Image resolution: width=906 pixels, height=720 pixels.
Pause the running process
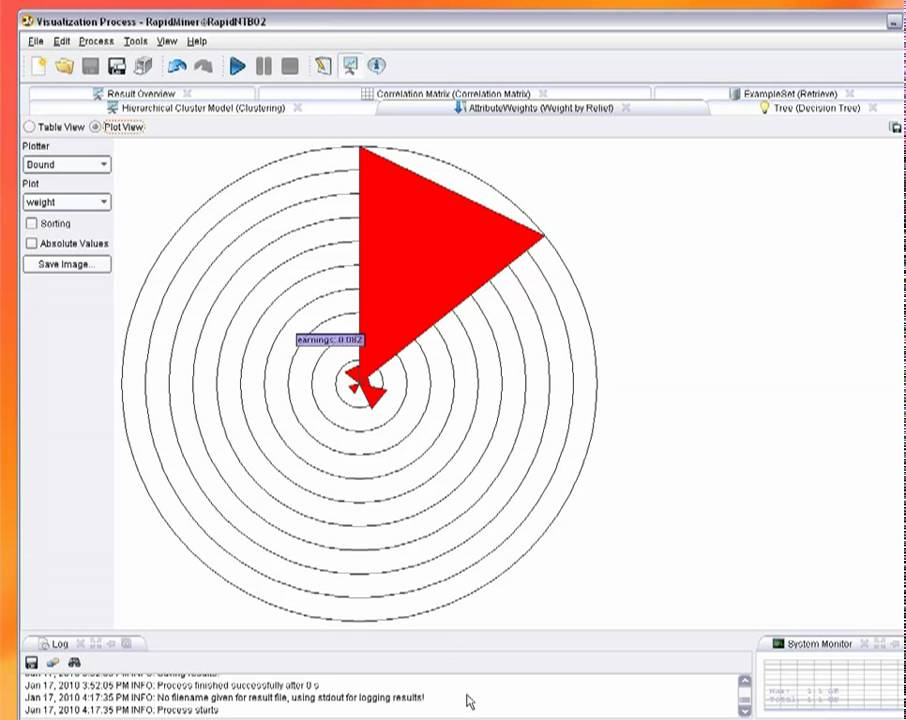263,66
